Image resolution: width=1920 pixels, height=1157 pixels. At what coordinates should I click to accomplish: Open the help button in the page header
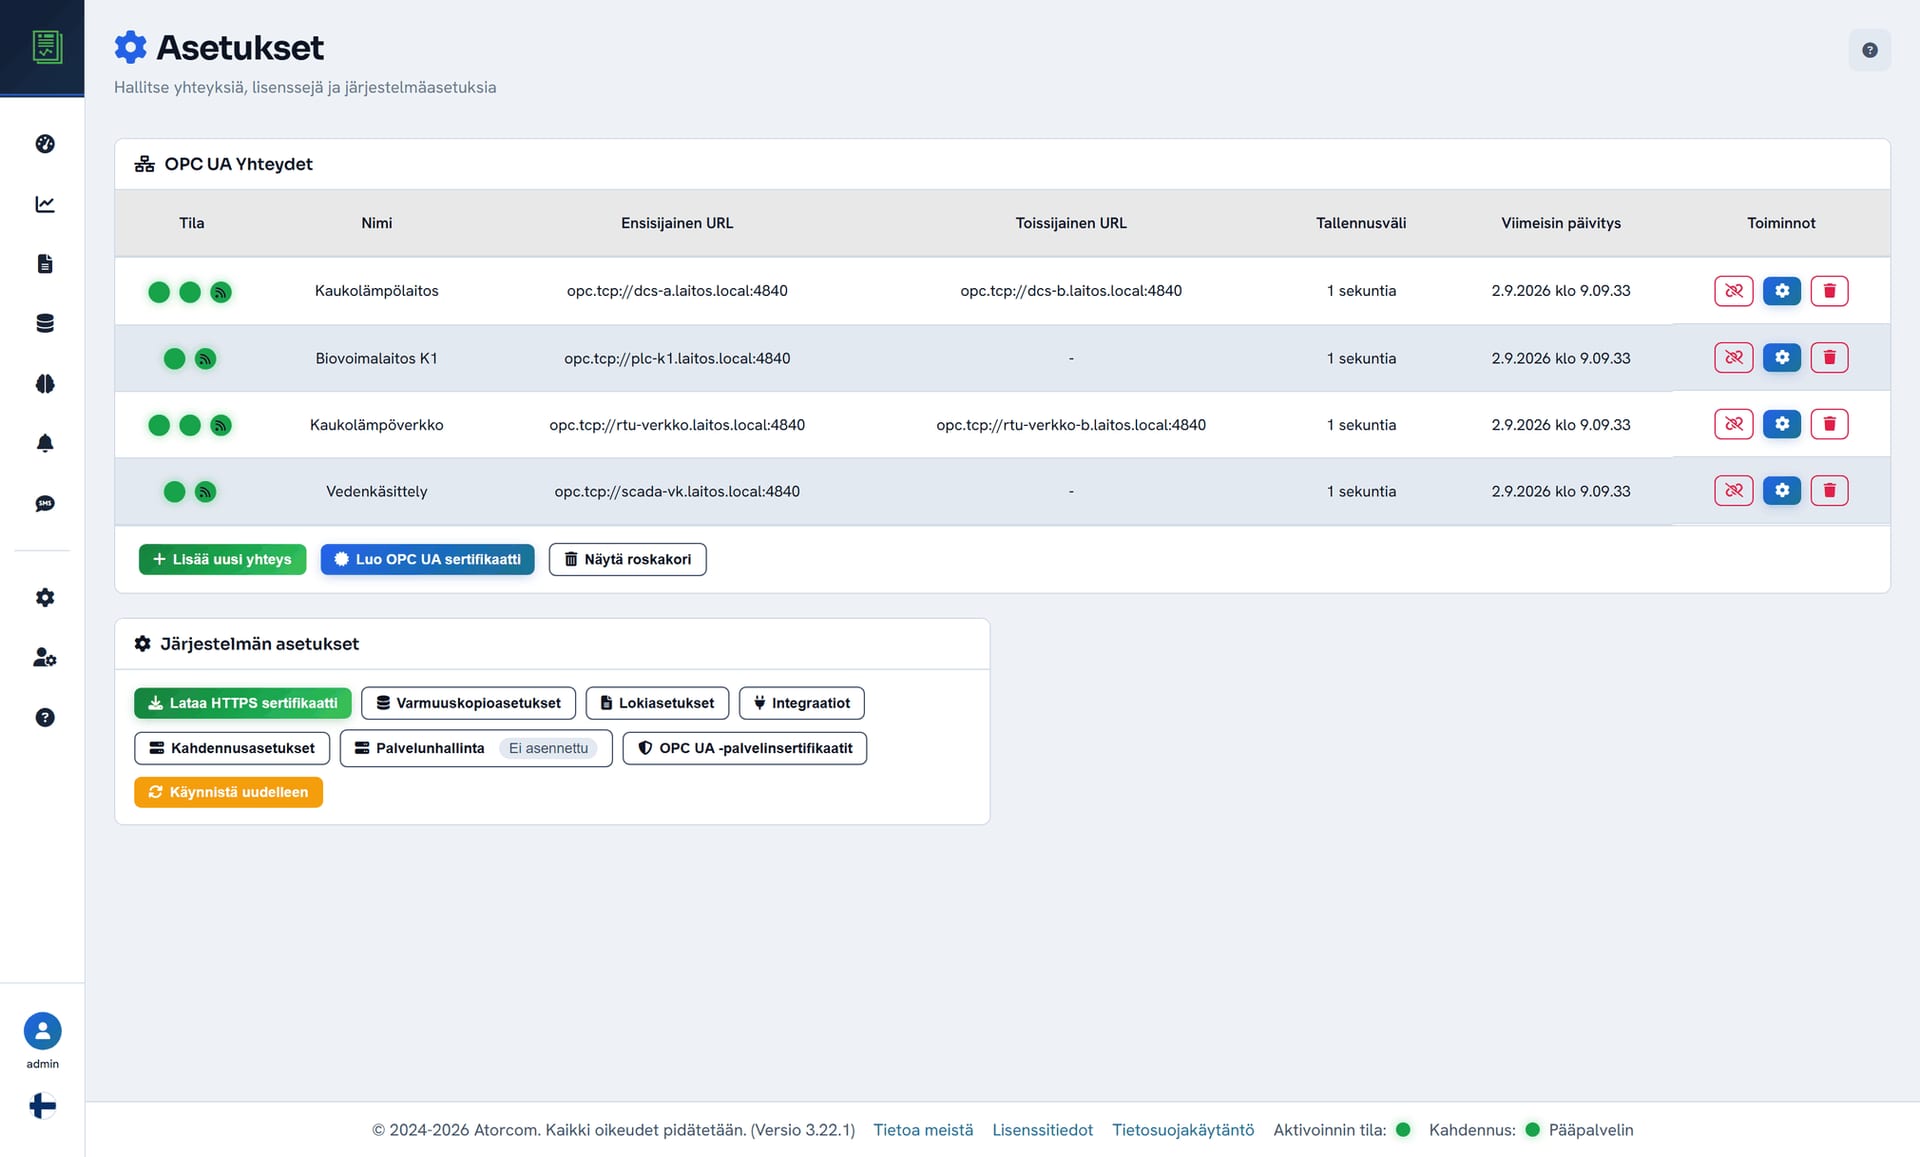(1869, 50)
